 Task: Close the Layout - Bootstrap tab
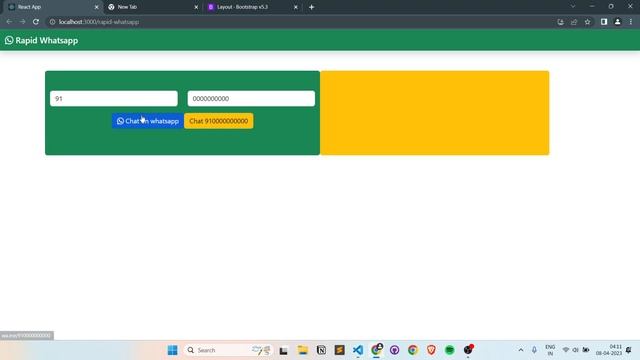[x=296, y=7]
